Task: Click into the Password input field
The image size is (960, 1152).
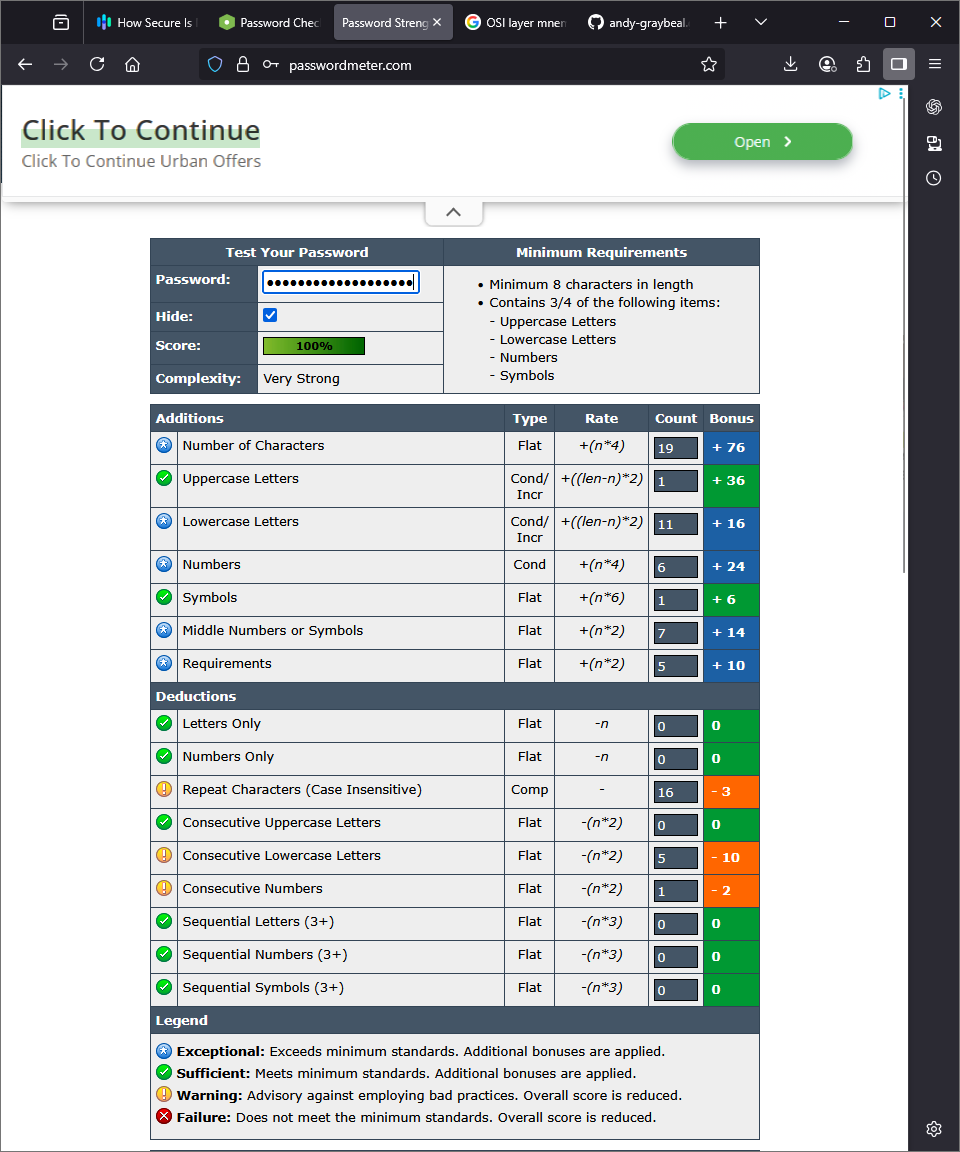Action: coord(338,283)
